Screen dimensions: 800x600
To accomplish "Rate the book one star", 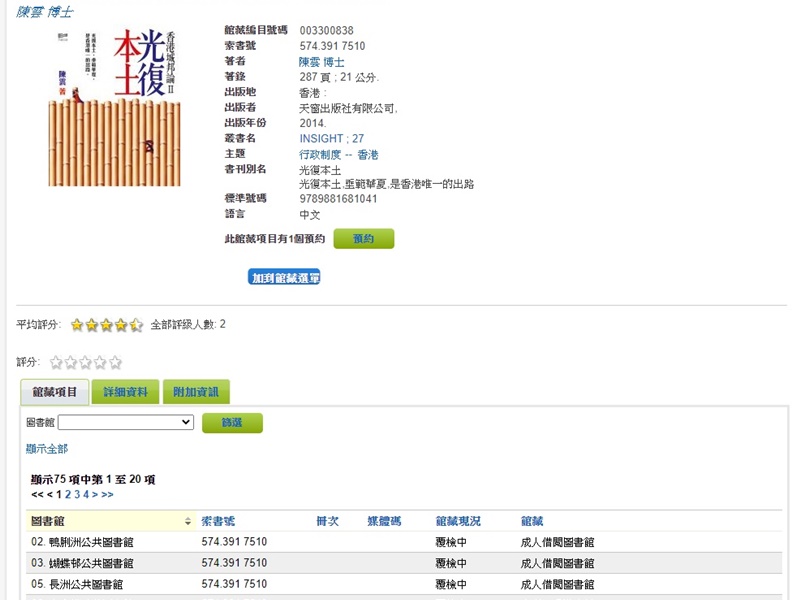I will (56, 362).
